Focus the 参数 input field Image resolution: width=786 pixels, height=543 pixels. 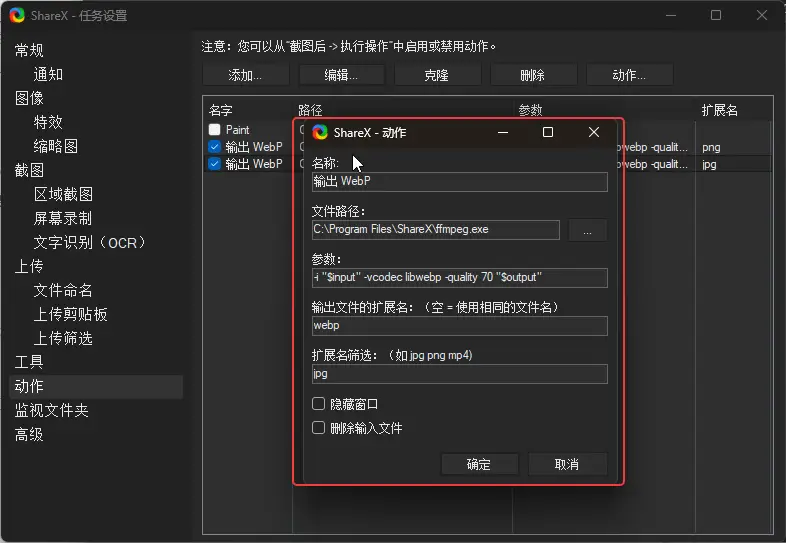[x=460, y=278]
